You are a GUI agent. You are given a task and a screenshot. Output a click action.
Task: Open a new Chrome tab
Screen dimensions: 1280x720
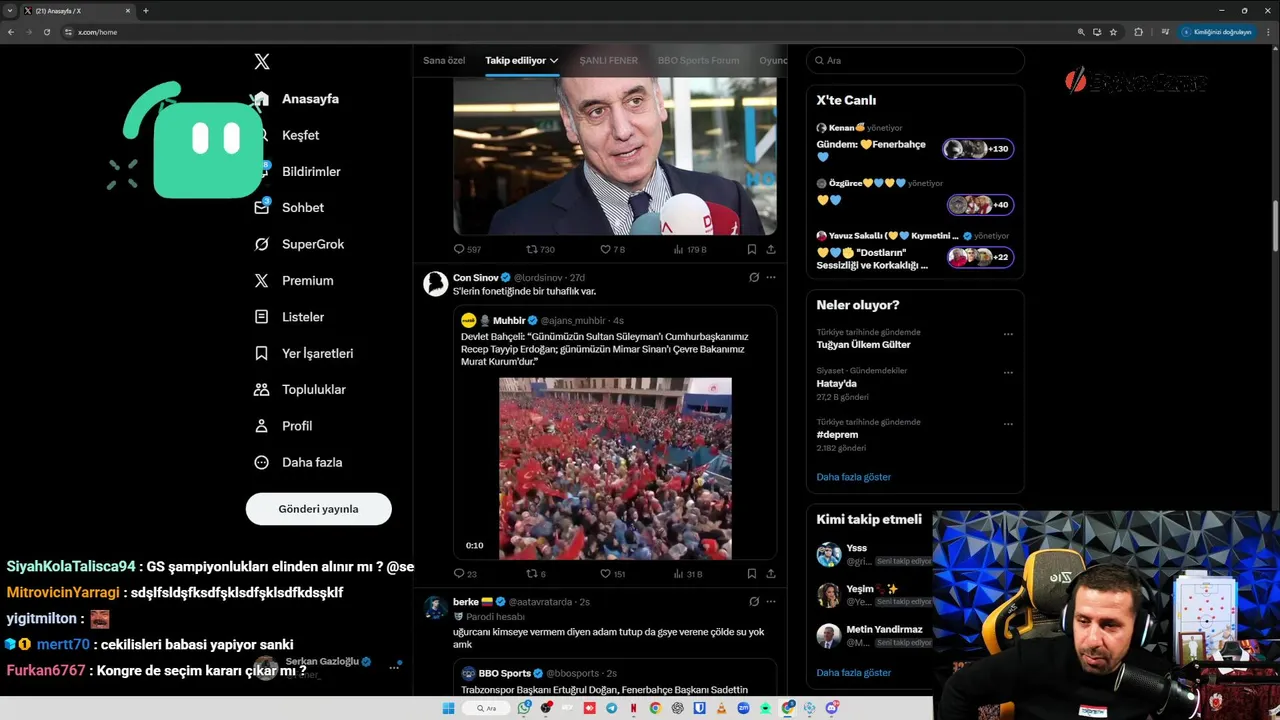tap(146, 10)
